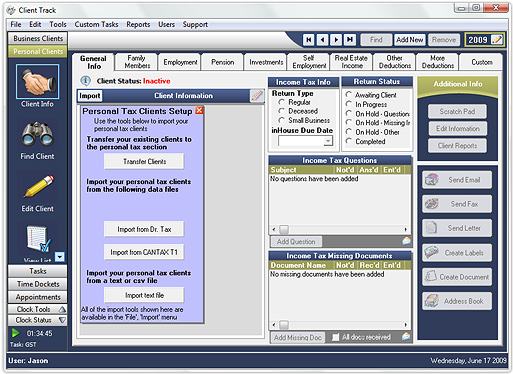Open the Appointments section

[x=38, y=297]
